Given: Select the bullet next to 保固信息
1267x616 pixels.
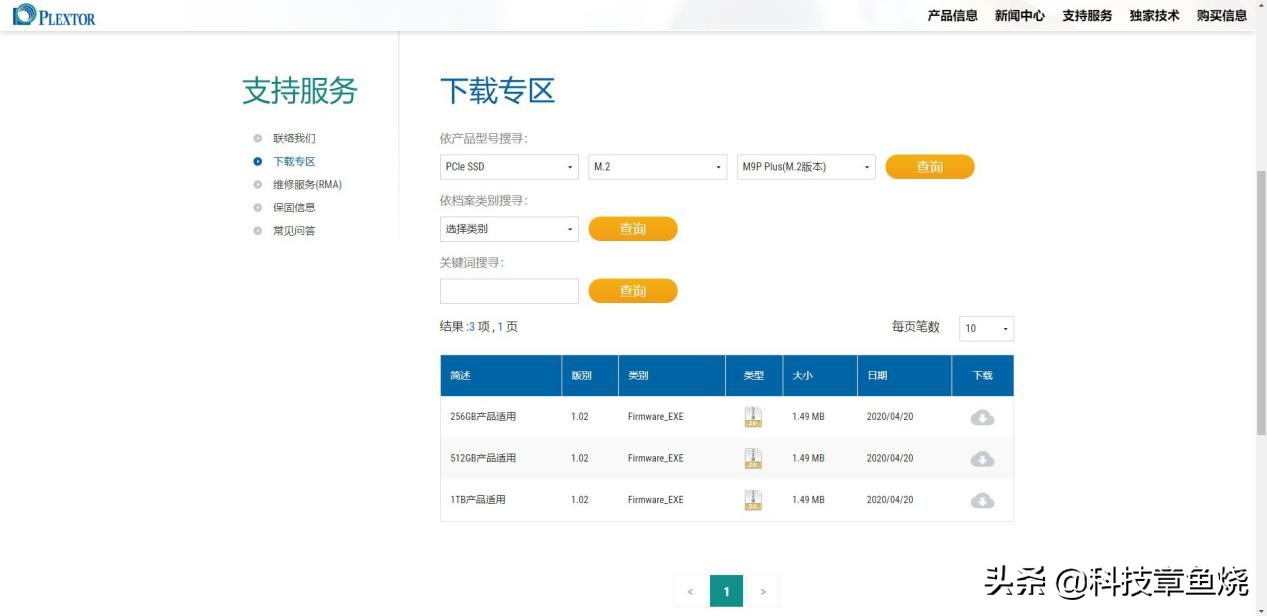Looking at the screenshot, I should coord(260,207).
